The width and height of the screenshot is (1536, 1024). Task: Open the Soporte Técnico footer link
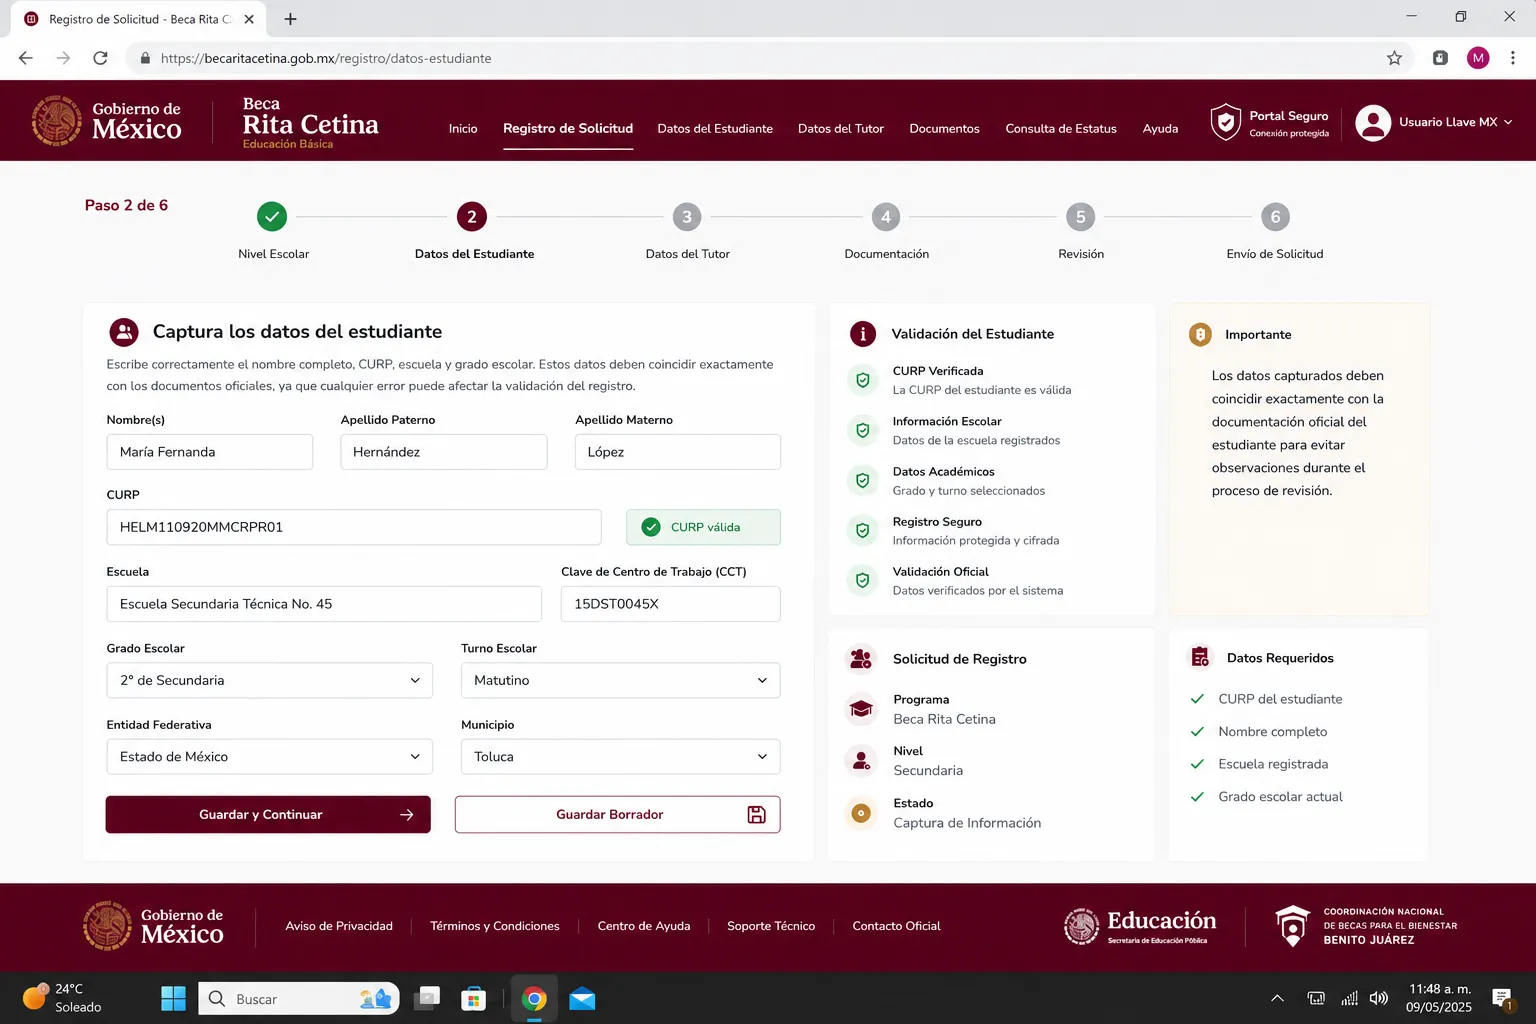pyautogui.click(x=771, y=926)
